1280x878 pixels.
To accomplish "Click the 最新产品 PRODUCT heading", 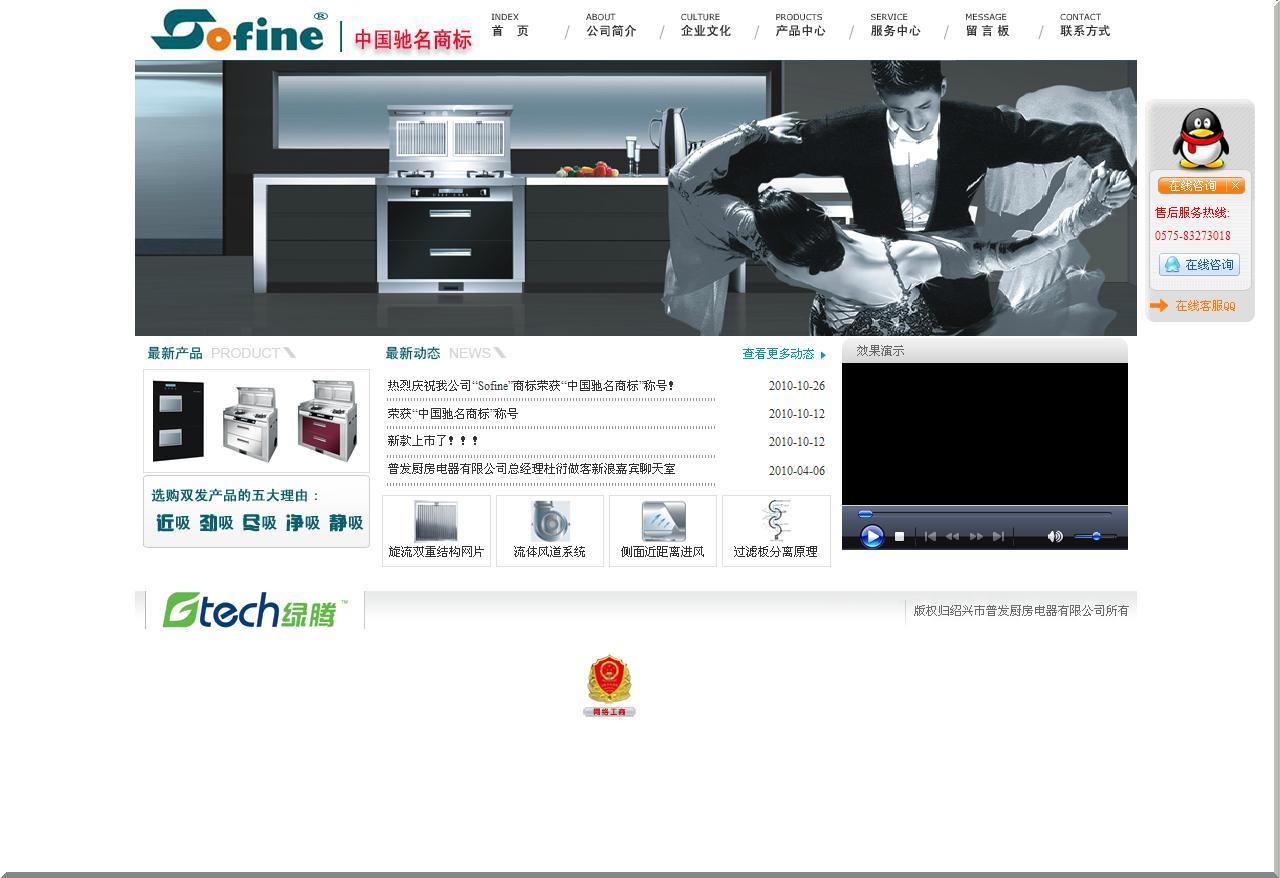I will click(x=222, y=353).
